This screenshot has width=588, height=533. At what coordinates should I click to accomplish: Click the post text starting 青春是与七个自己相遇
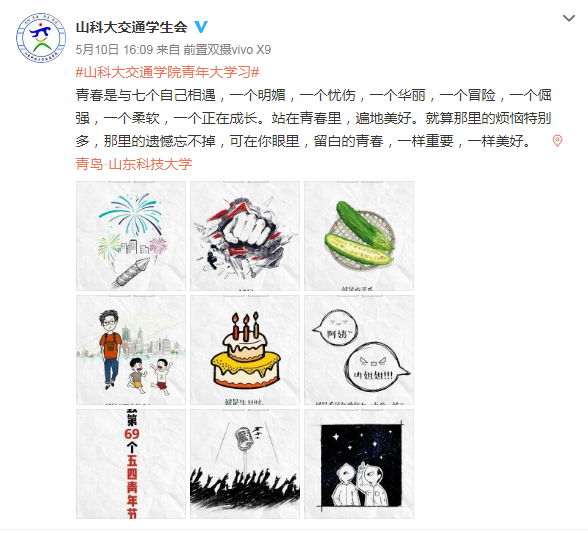tap(314, 118)
